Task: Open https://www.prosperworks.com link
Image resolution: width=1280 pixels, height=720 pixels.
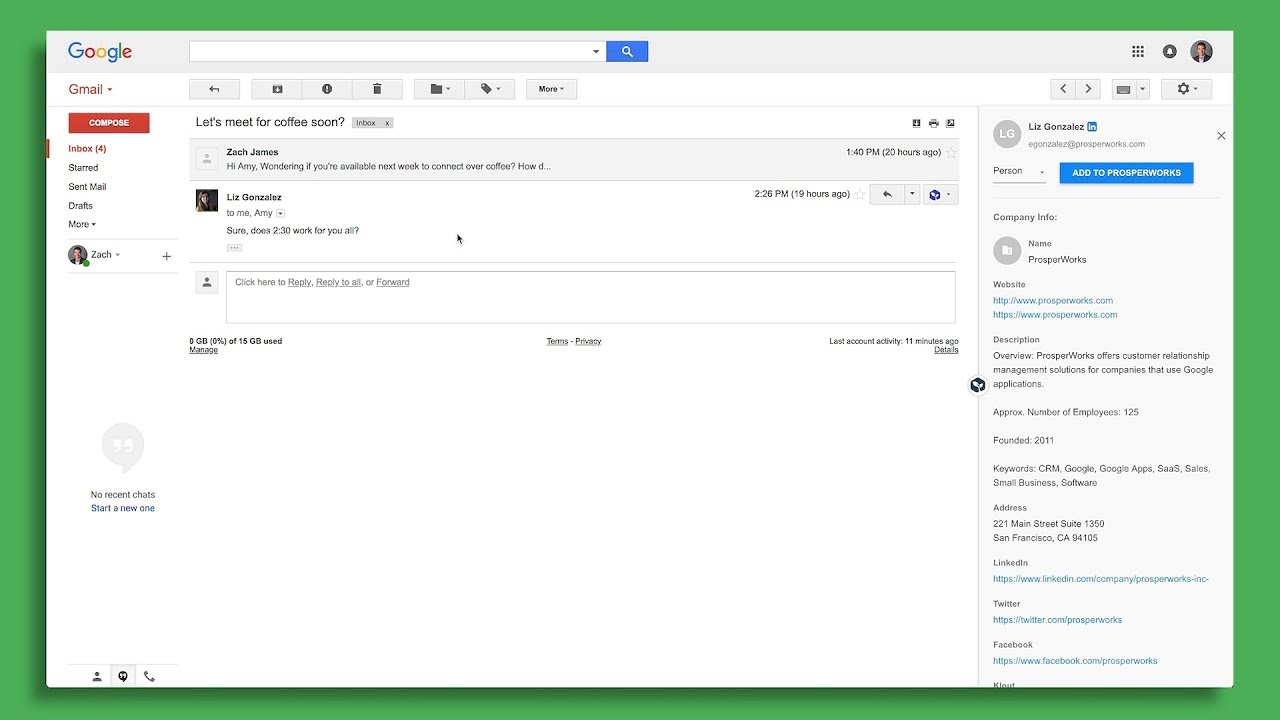Action: (1055, 314)
